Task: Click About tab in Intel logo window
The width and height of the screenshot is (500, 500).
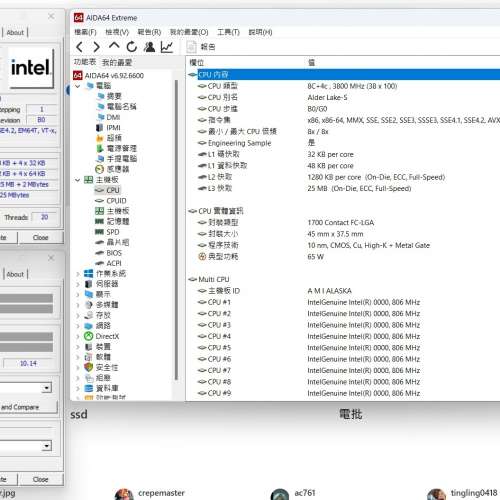Action: point(15,32)
